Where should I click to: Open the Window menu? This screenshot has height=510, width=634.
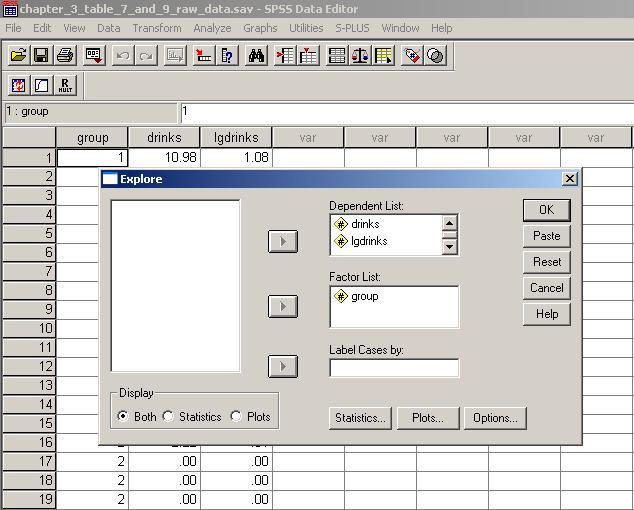[x=400, y=28]
